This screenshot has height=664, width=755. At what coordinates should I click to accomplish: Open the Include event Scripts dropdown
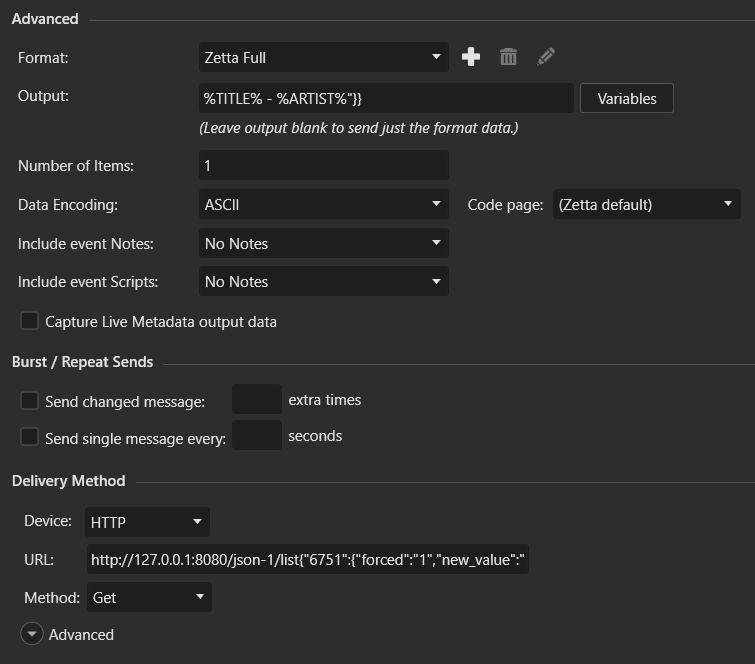pos(323,282)
